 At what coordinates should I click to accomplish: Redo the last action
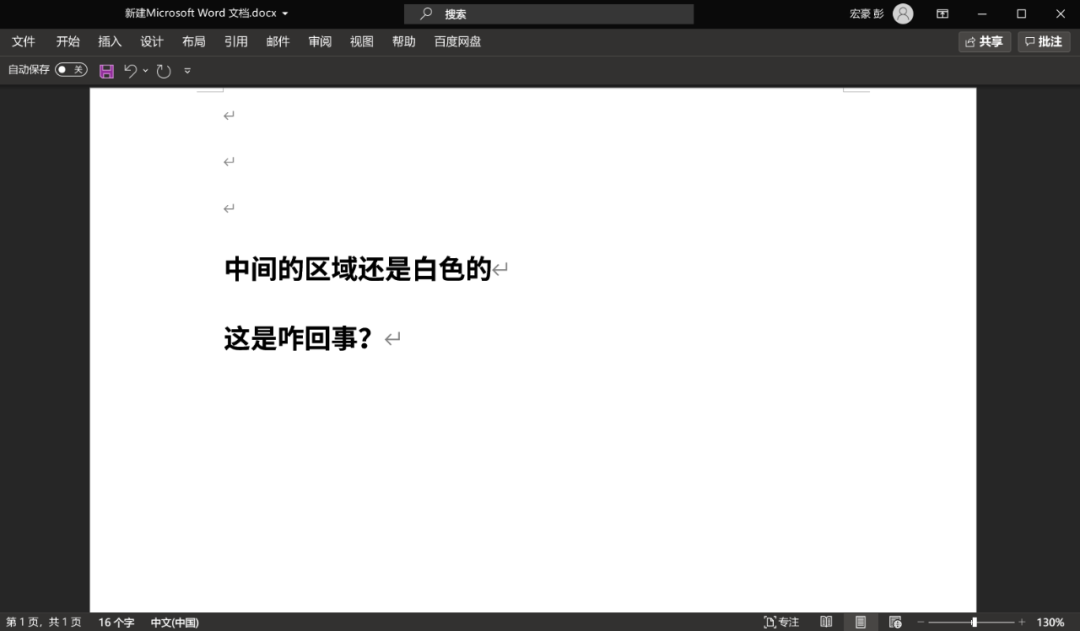(x=163, y=71)
